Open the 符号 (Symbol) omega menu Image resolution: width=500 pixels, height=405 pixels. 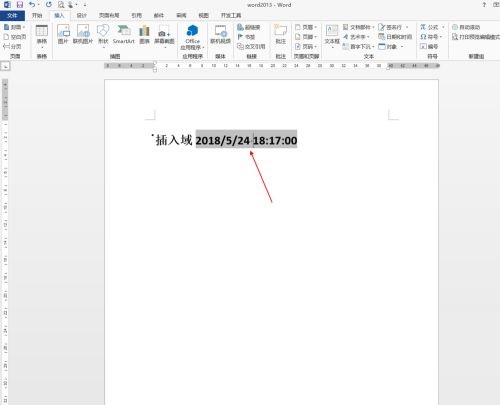pos(431,37)
